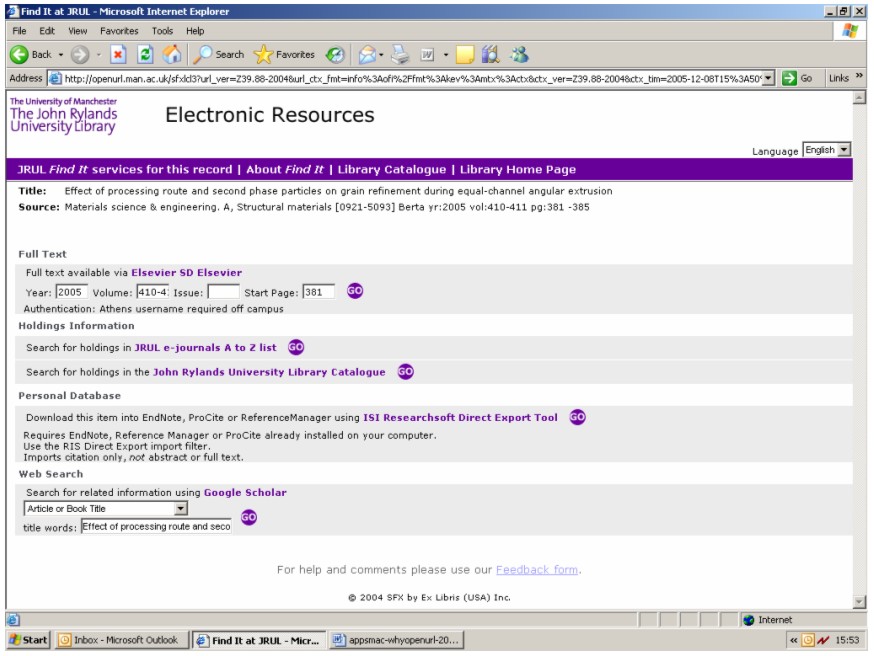Click the Forward arrow icon
The height and width of the screenshot is (656, 874).
[80, 55]
